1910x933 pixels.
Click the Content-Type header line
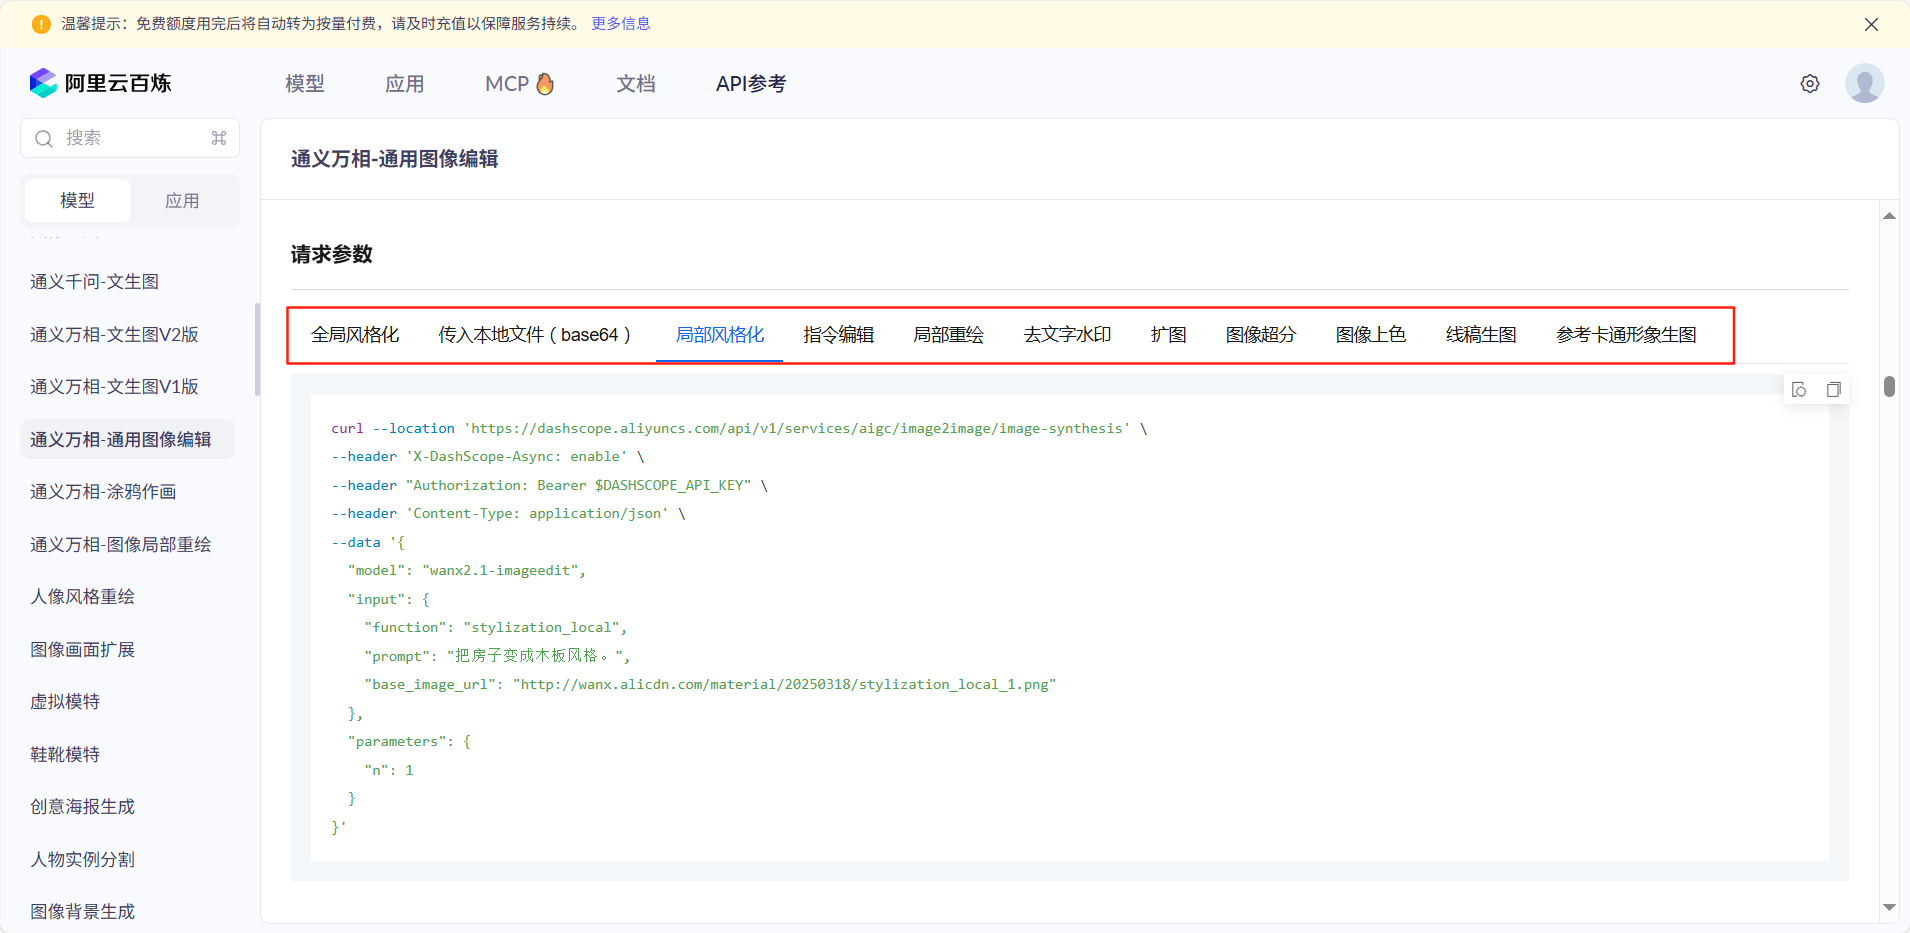(x=508, y=514)
